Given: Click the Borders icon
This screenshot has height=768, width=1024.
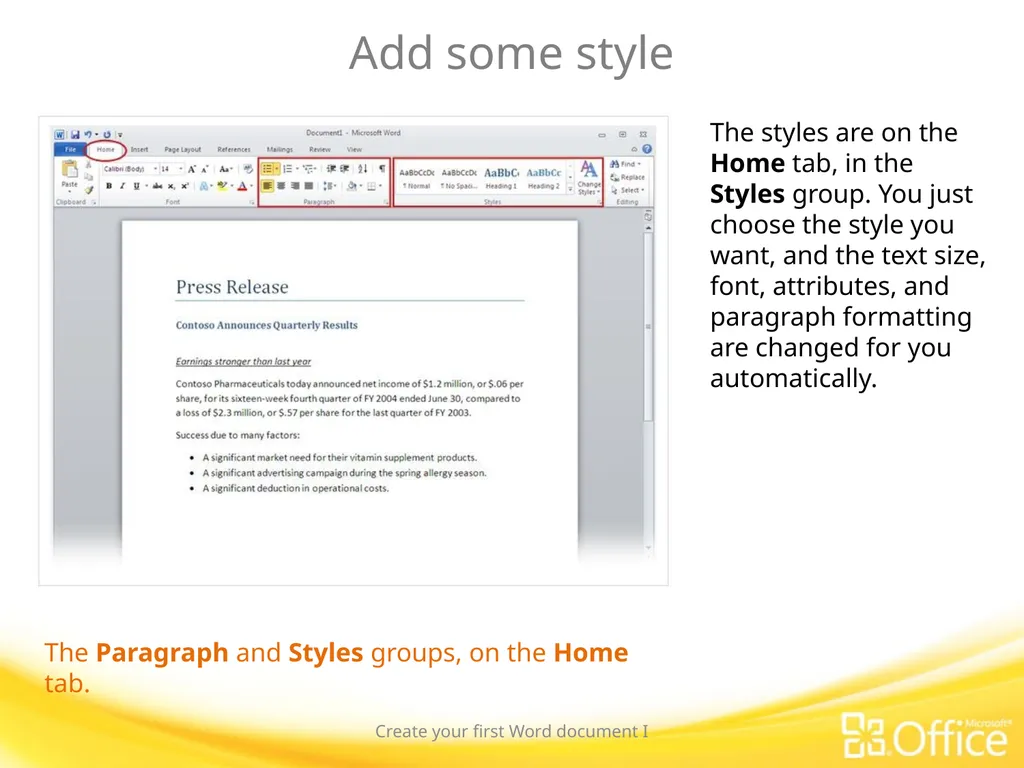Looking at the screenshot, I should (371, 186).
